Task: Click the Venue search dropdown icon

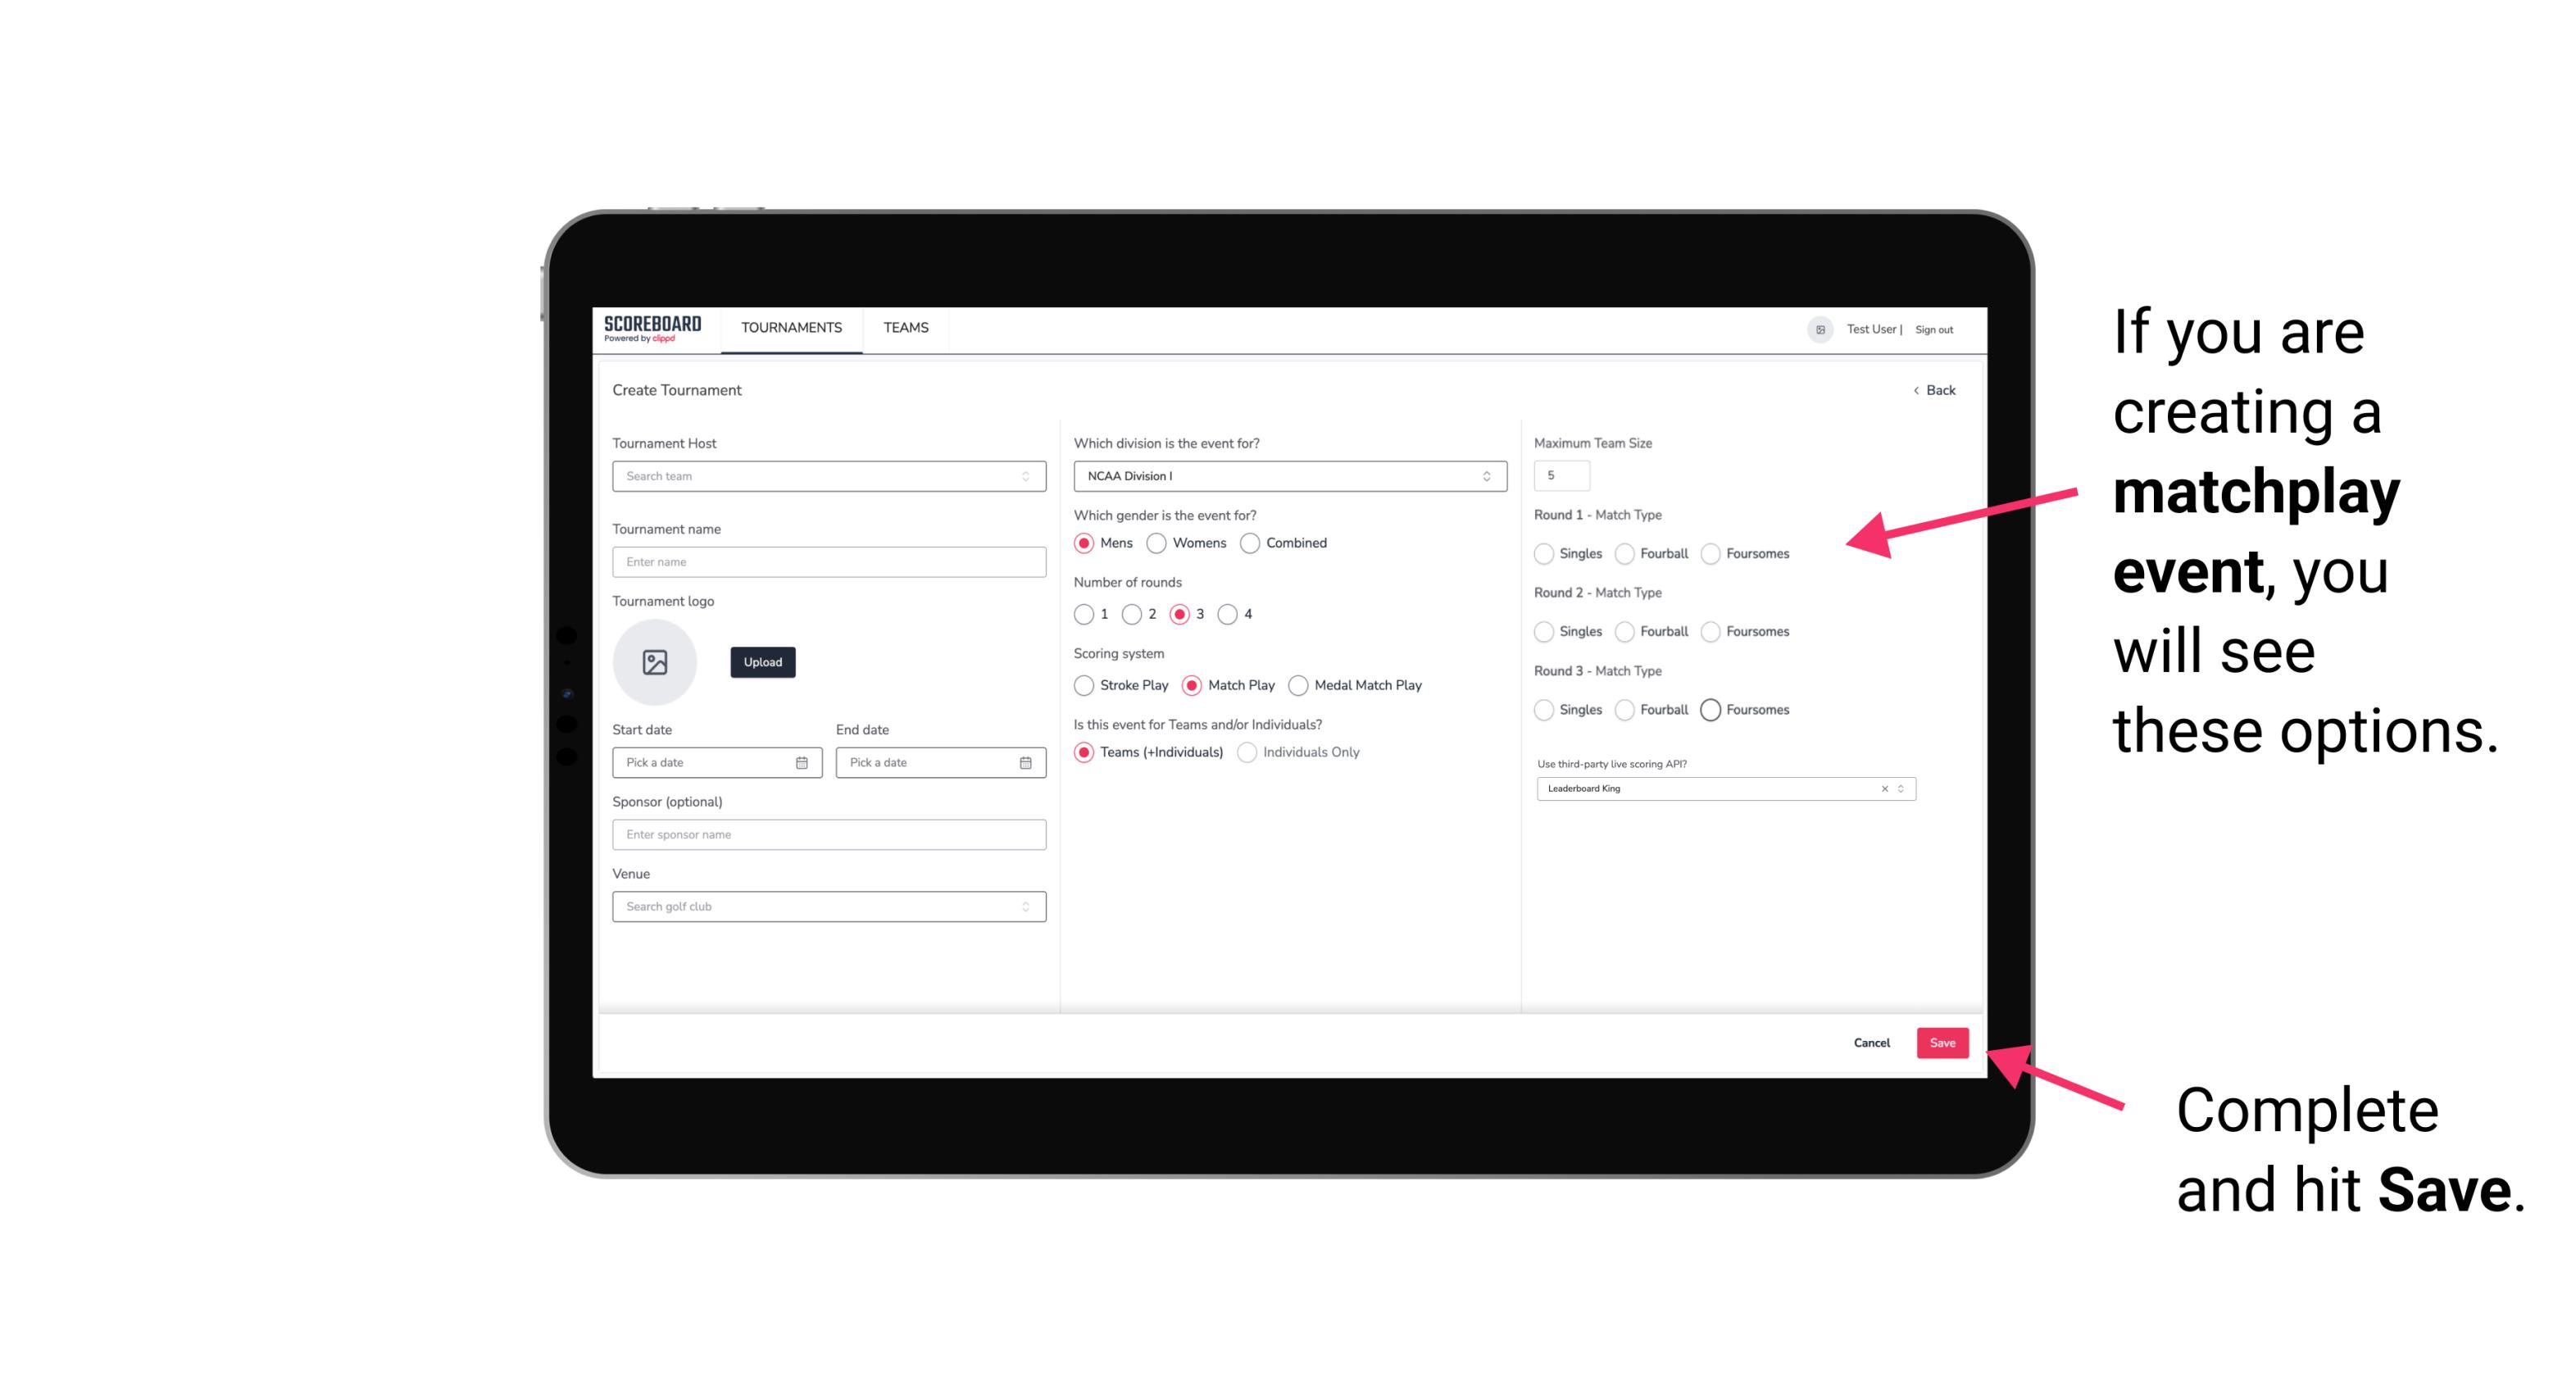Action: pos(1024,907)
